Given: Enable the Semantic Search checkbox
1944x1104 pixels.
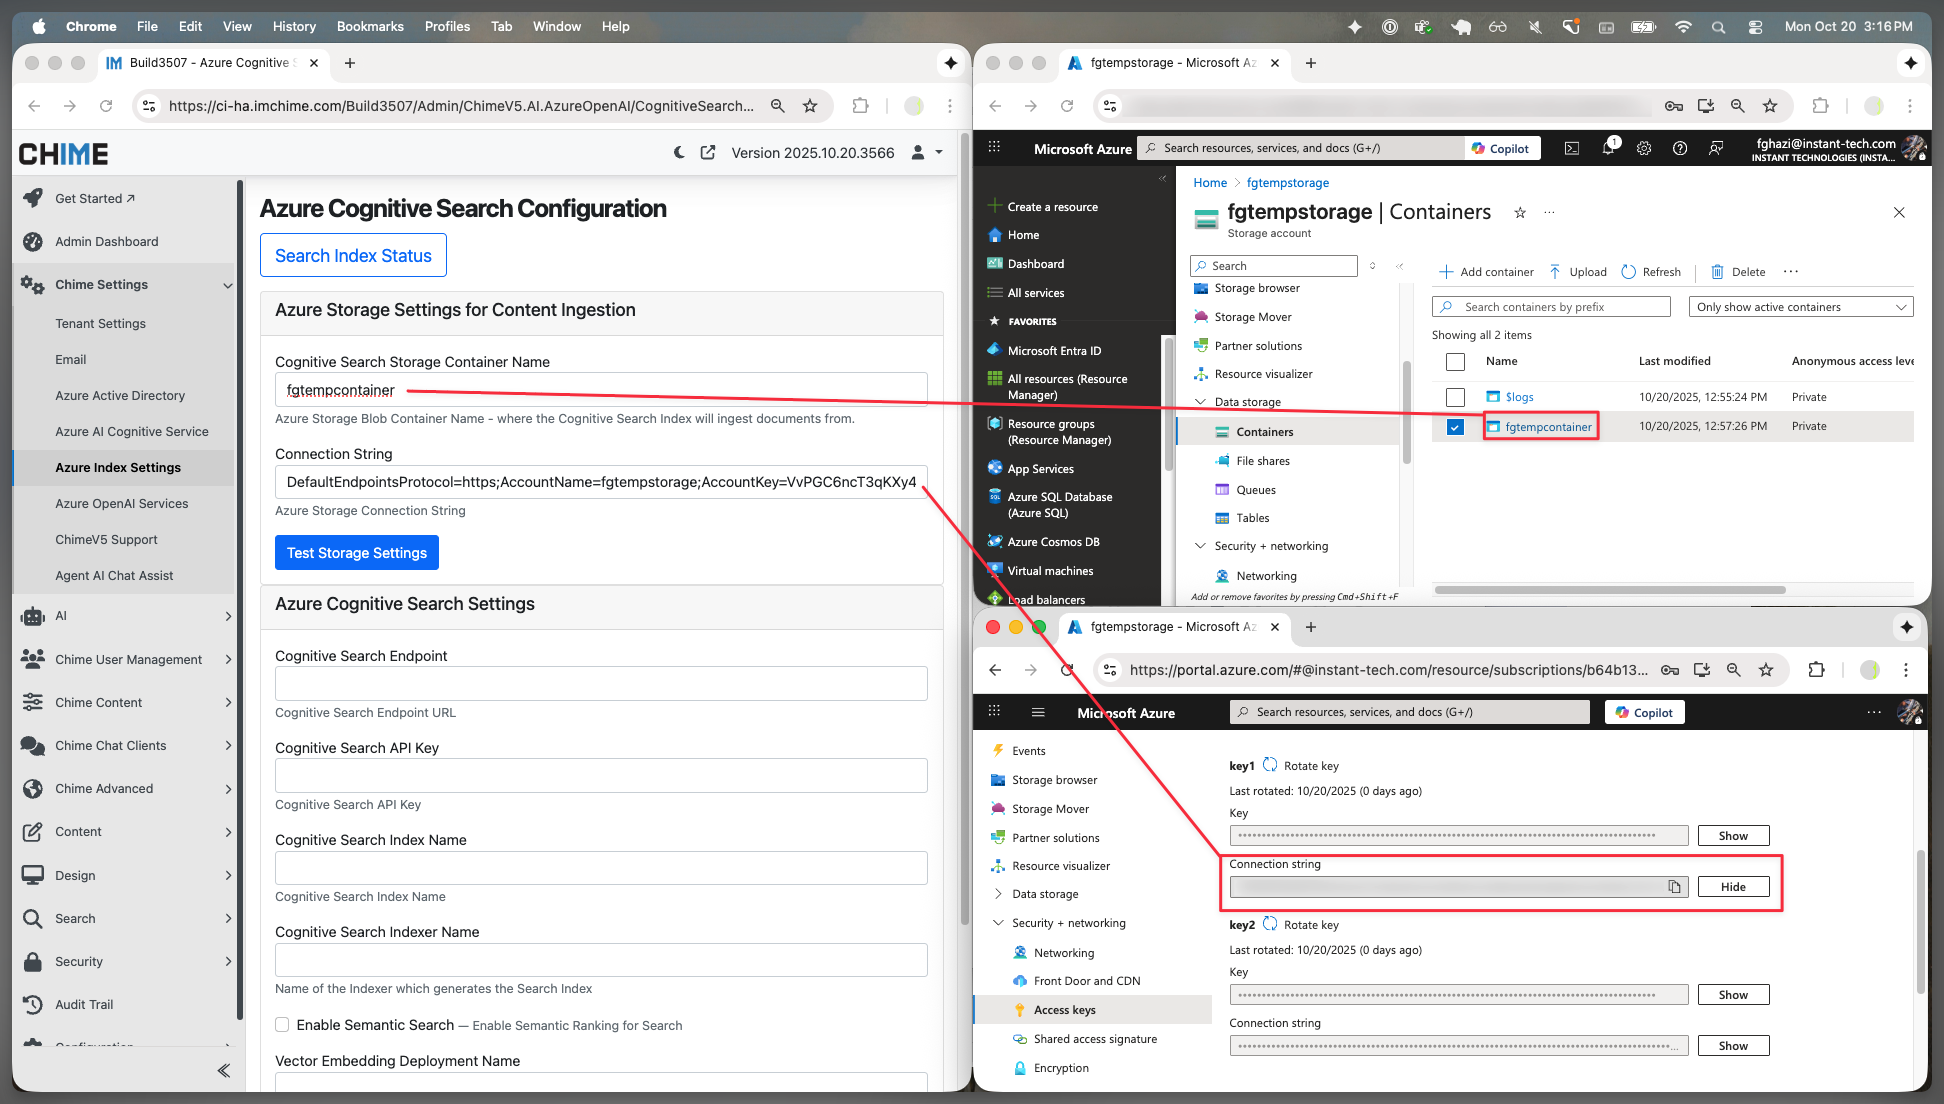Looking at the screenshot, I should coord(282,1025).
